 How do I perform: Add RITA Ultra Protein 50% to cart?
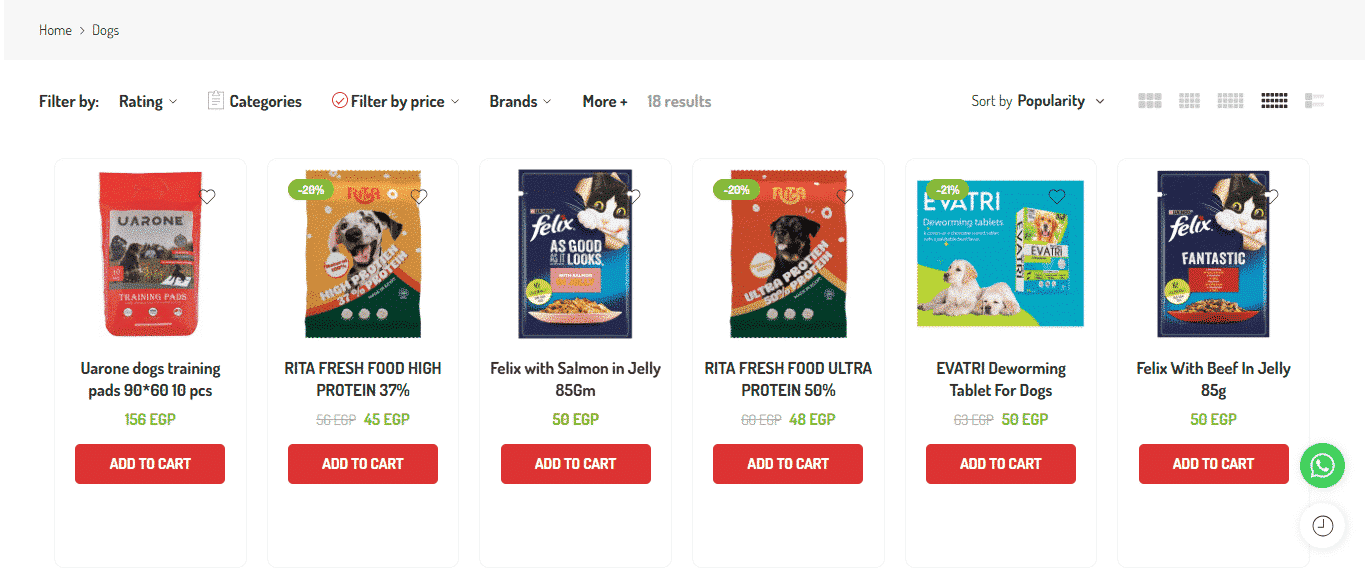pos(788,464)
